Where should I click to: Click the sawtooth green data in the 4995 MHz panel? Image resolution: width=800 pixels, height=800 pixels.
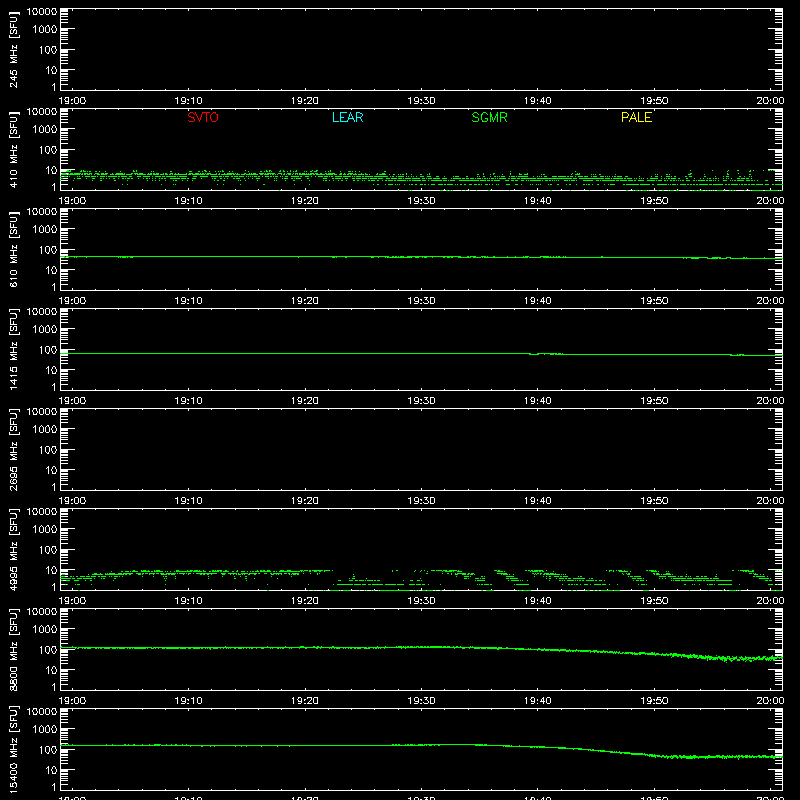tap(421, 579)
